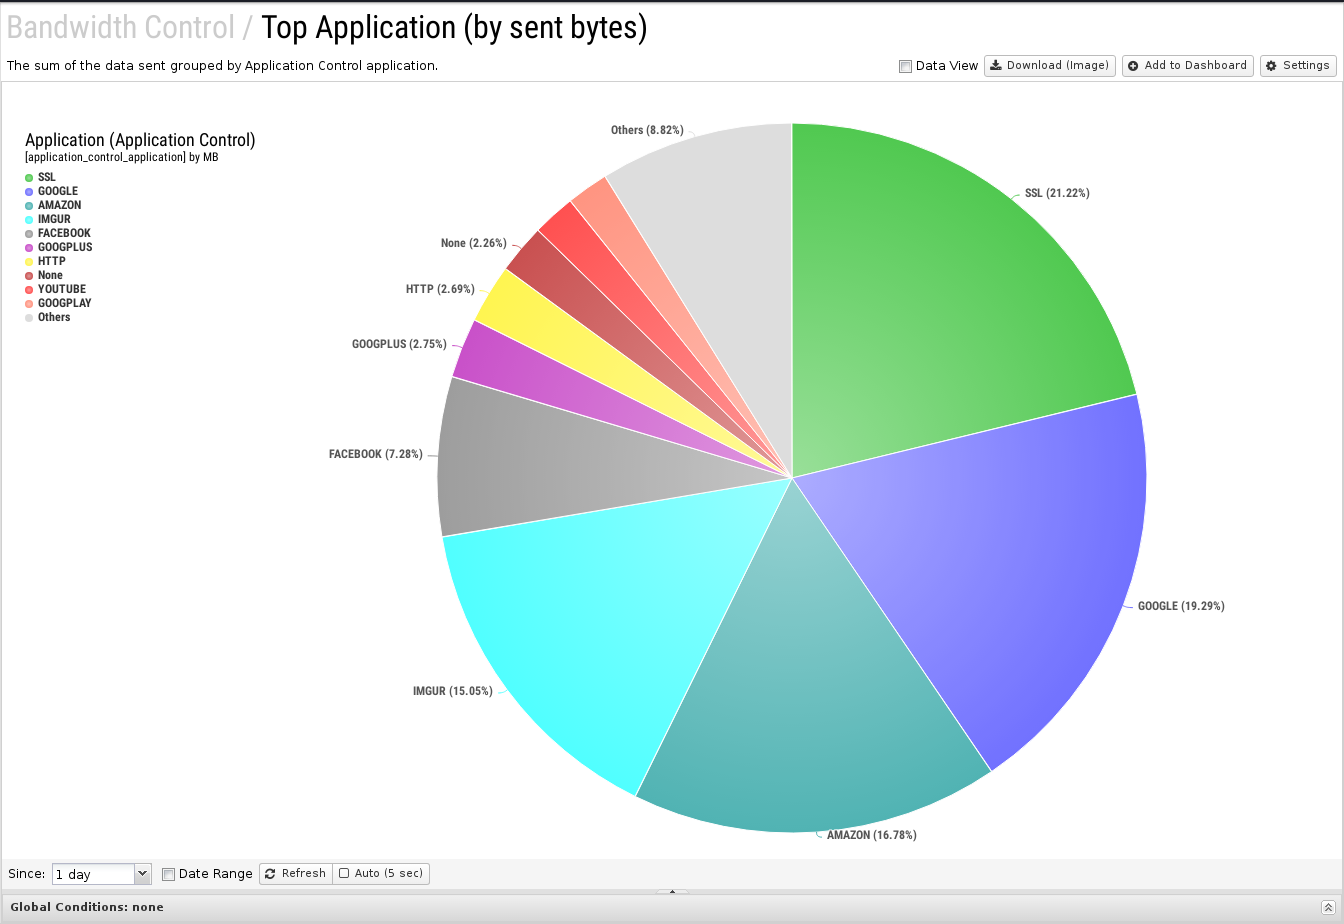
Task: Open the report Settings
Action: (x=1298, y=66)
